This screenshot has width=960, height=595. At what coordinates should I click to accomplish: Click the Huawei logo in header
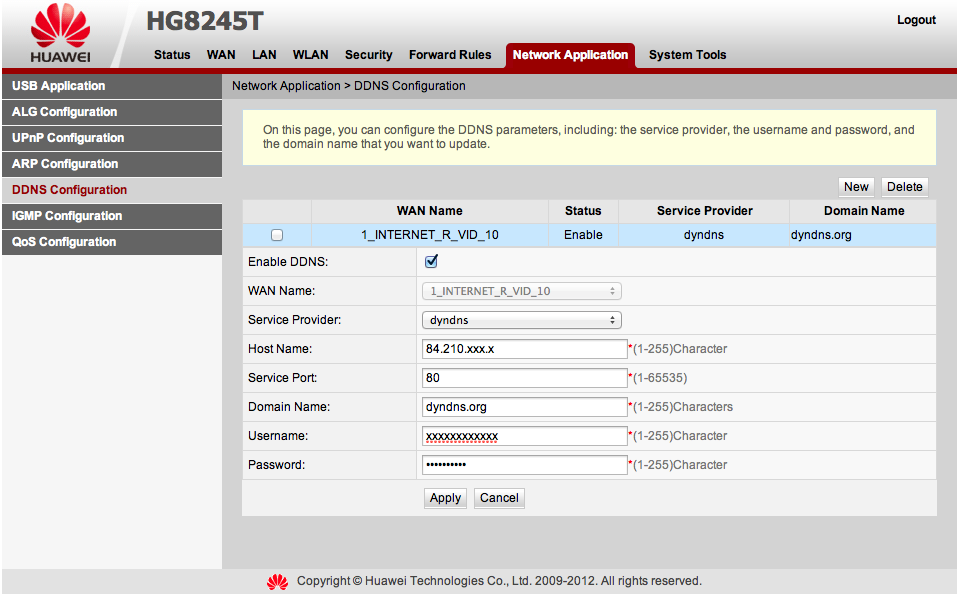pyautogui.click(x=61, y=34)
